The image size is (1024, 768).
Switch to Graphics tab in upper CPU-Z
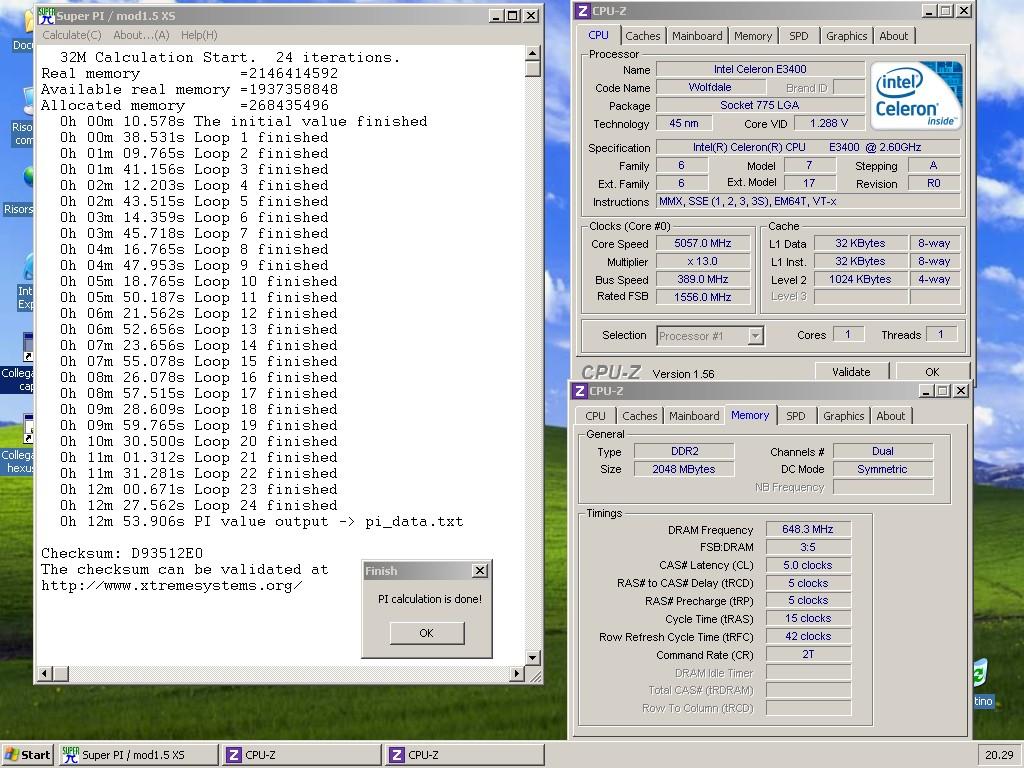846,36
